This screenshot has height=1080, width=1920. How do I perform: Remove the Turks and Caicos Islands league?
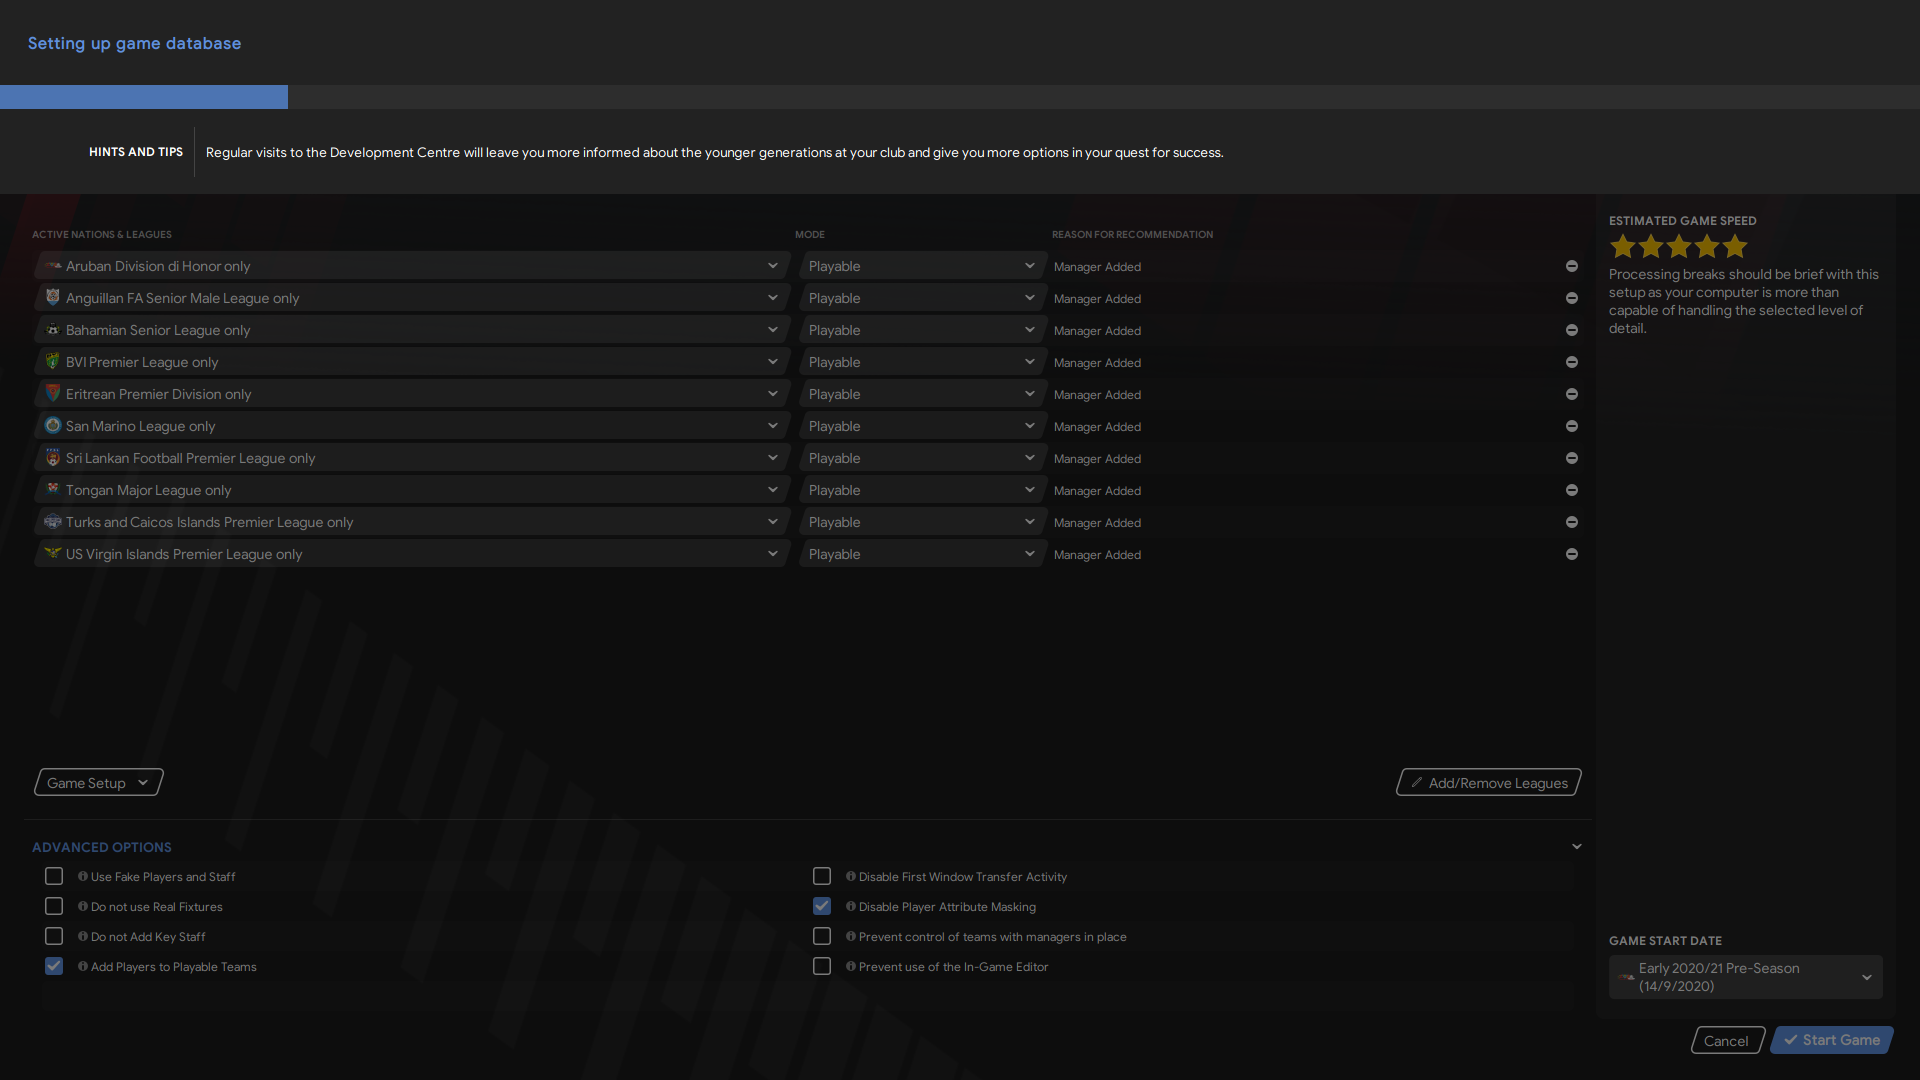point(1571,522)
